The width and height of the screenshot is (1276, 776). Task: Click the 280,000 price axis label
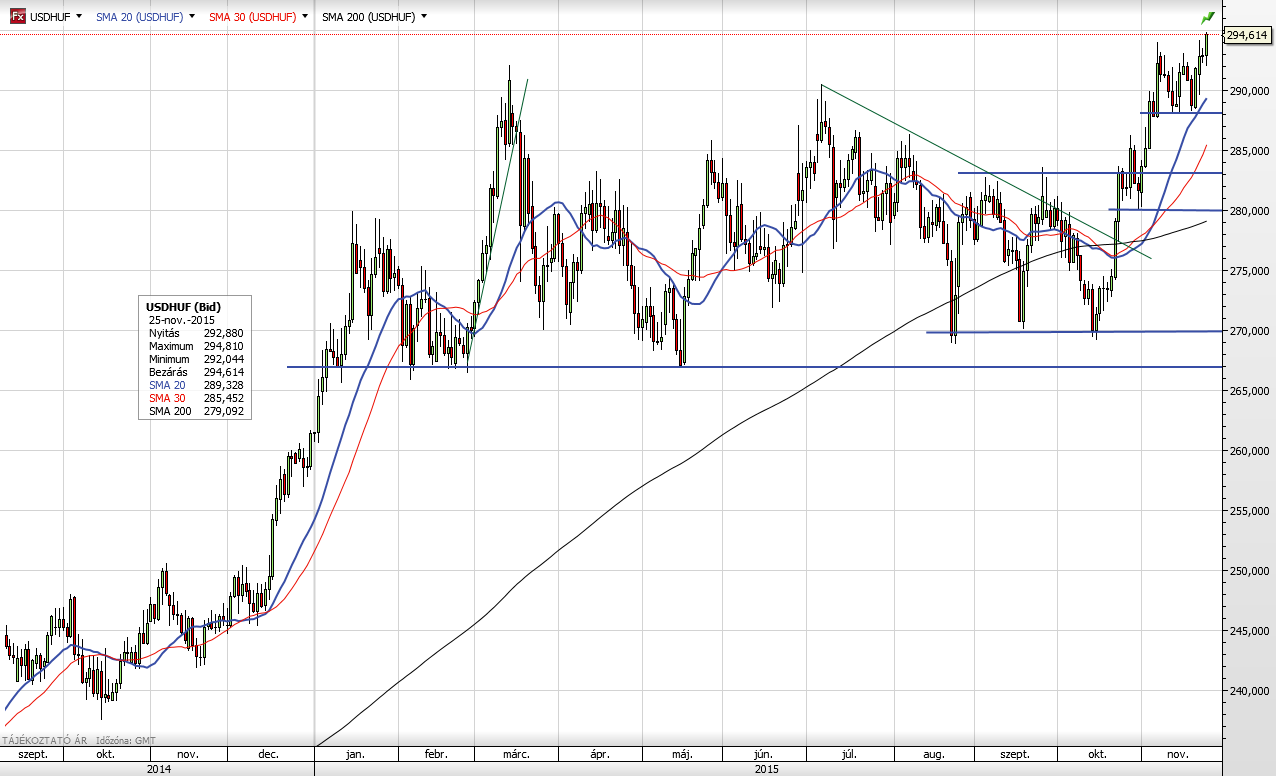coord(1248,211)
